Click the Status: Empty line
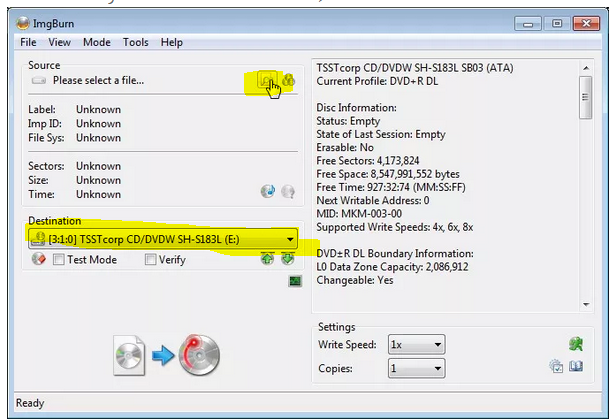The width and height of the screenshot is (614, 420). (348, 121)
